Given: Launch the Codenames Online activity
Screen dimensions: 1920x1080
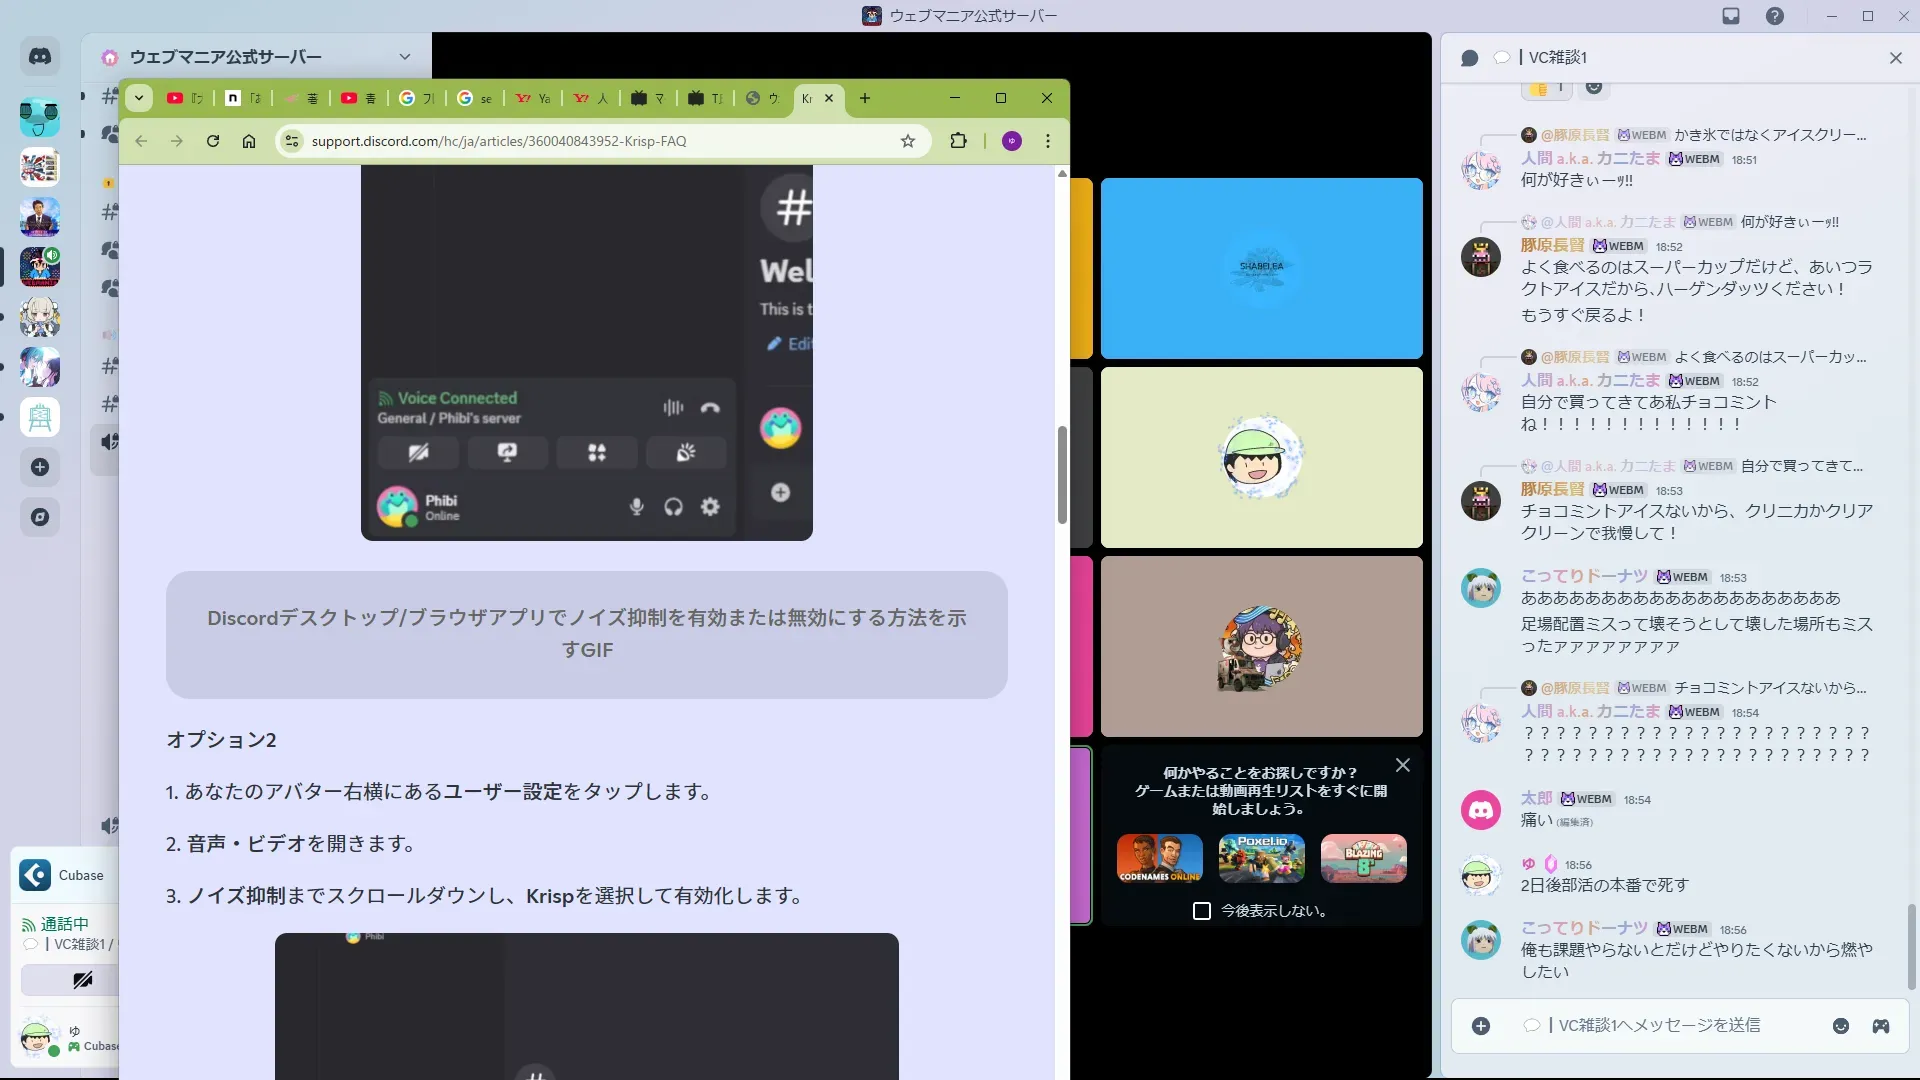Looking at the screenshot, I should pyautogui.click(x=1160, y=858).
